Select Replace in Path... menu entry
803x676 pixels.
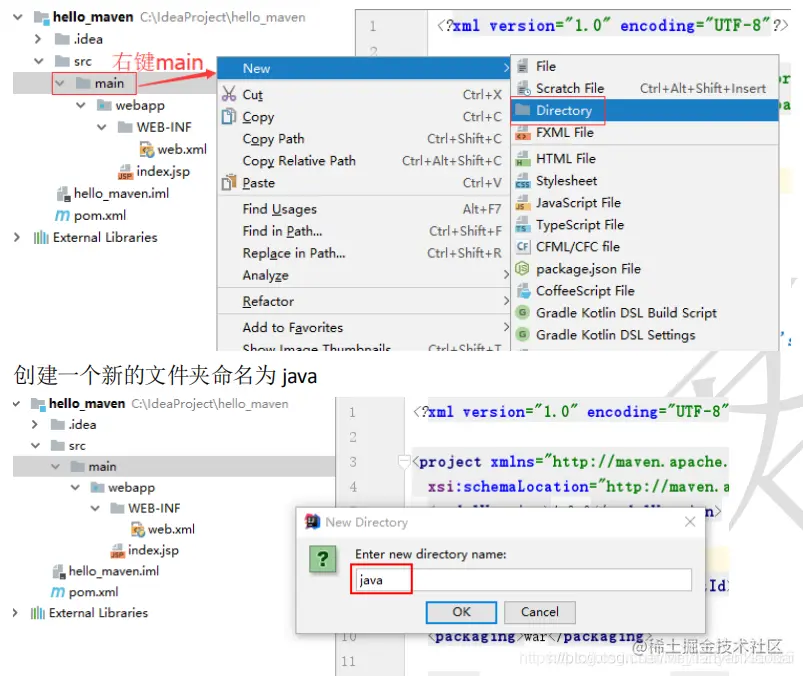click(x=364, y=253)
